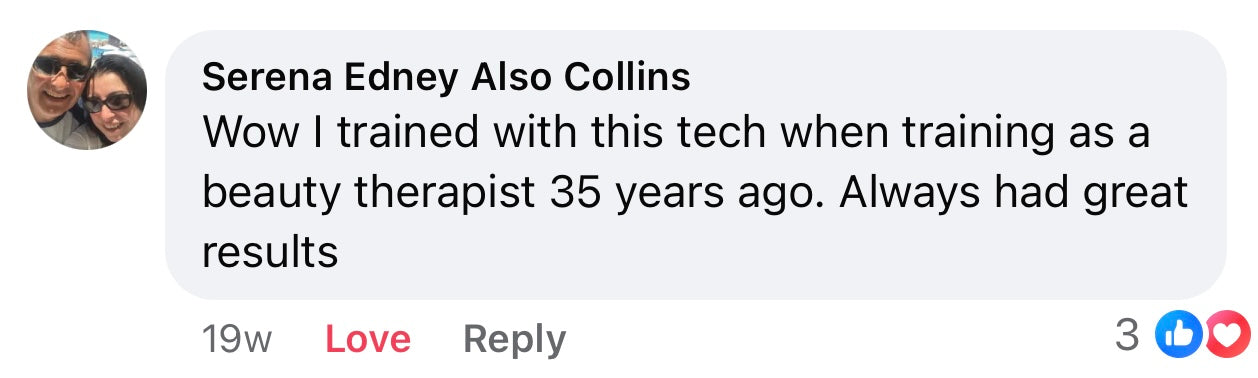
Task: Select the gray comment bubble background
Action: point(695,164)
